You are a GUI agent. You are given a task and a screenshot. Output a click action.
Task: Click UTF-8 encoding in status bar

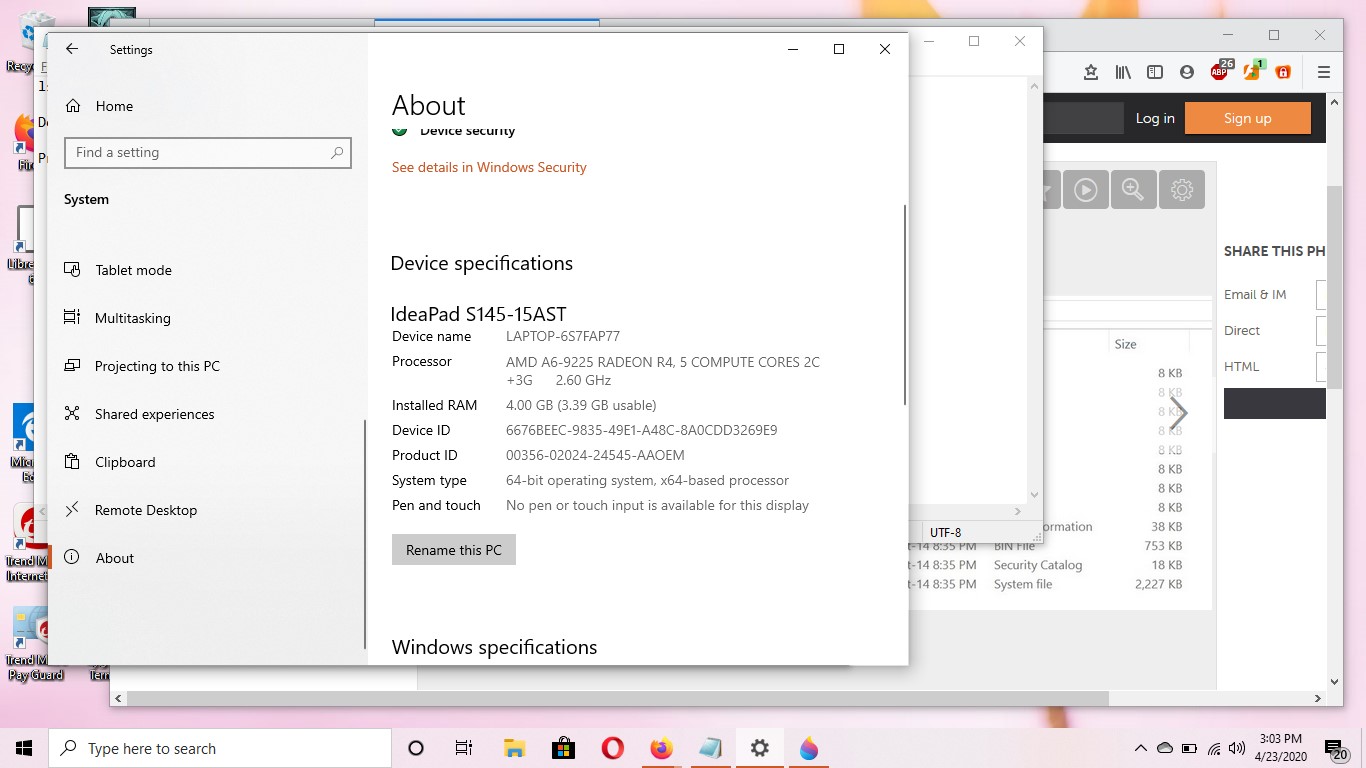[x=945, y=532]
